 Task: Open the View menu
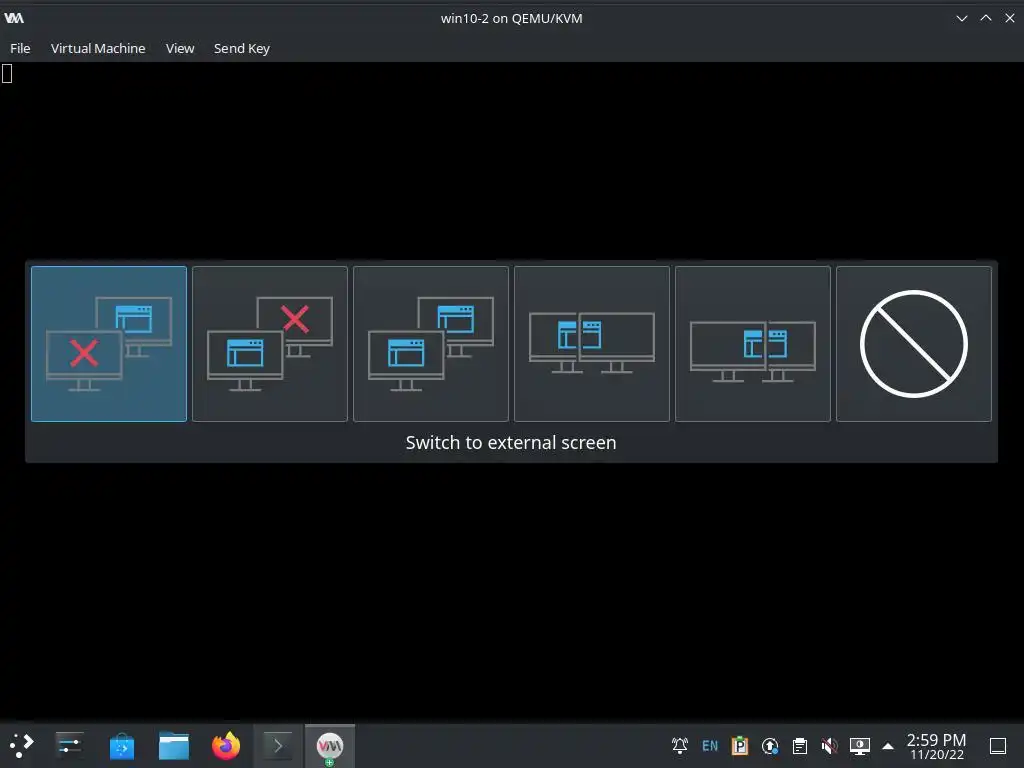click(x=180, y=48)
